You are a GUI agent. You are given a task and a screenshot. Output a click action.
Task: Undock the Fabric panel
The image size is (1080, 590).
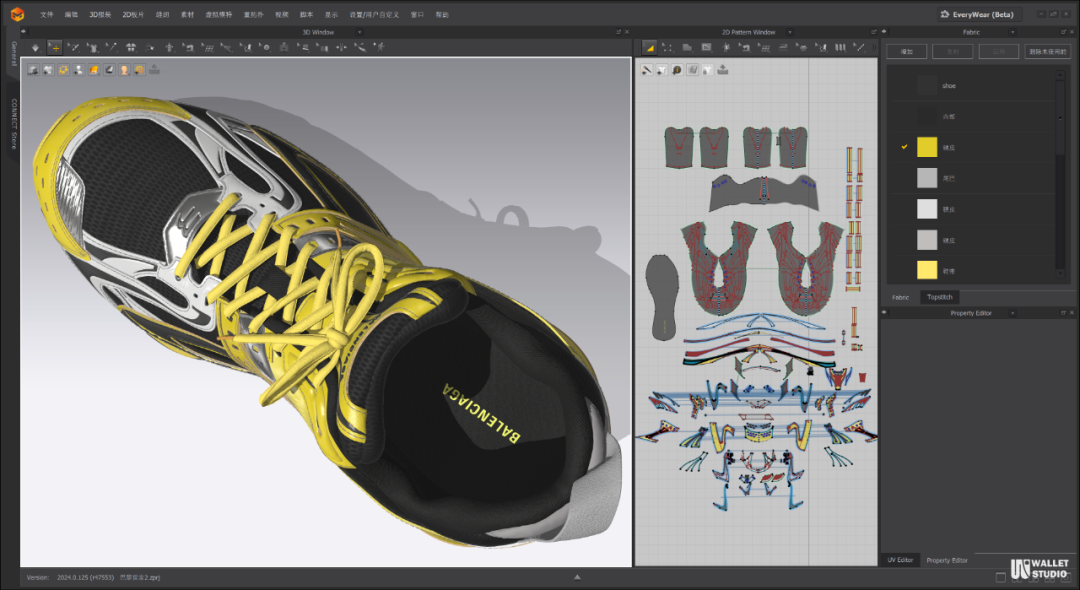[x=1063, y=32]
